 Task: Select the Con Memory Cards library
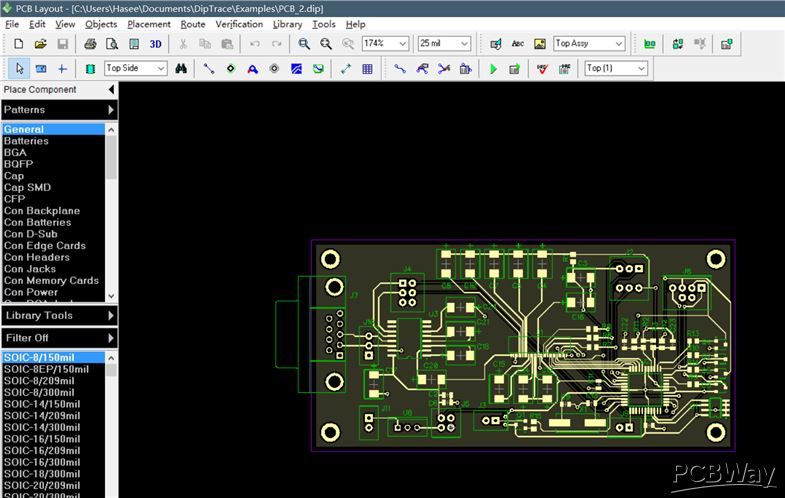(53, 281)
